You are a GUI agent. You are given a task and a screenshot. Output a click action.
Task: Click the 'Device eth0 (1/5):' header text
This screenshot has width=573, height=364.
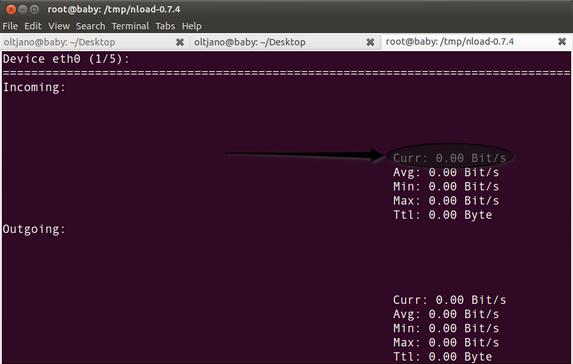[x=66, y=59]
